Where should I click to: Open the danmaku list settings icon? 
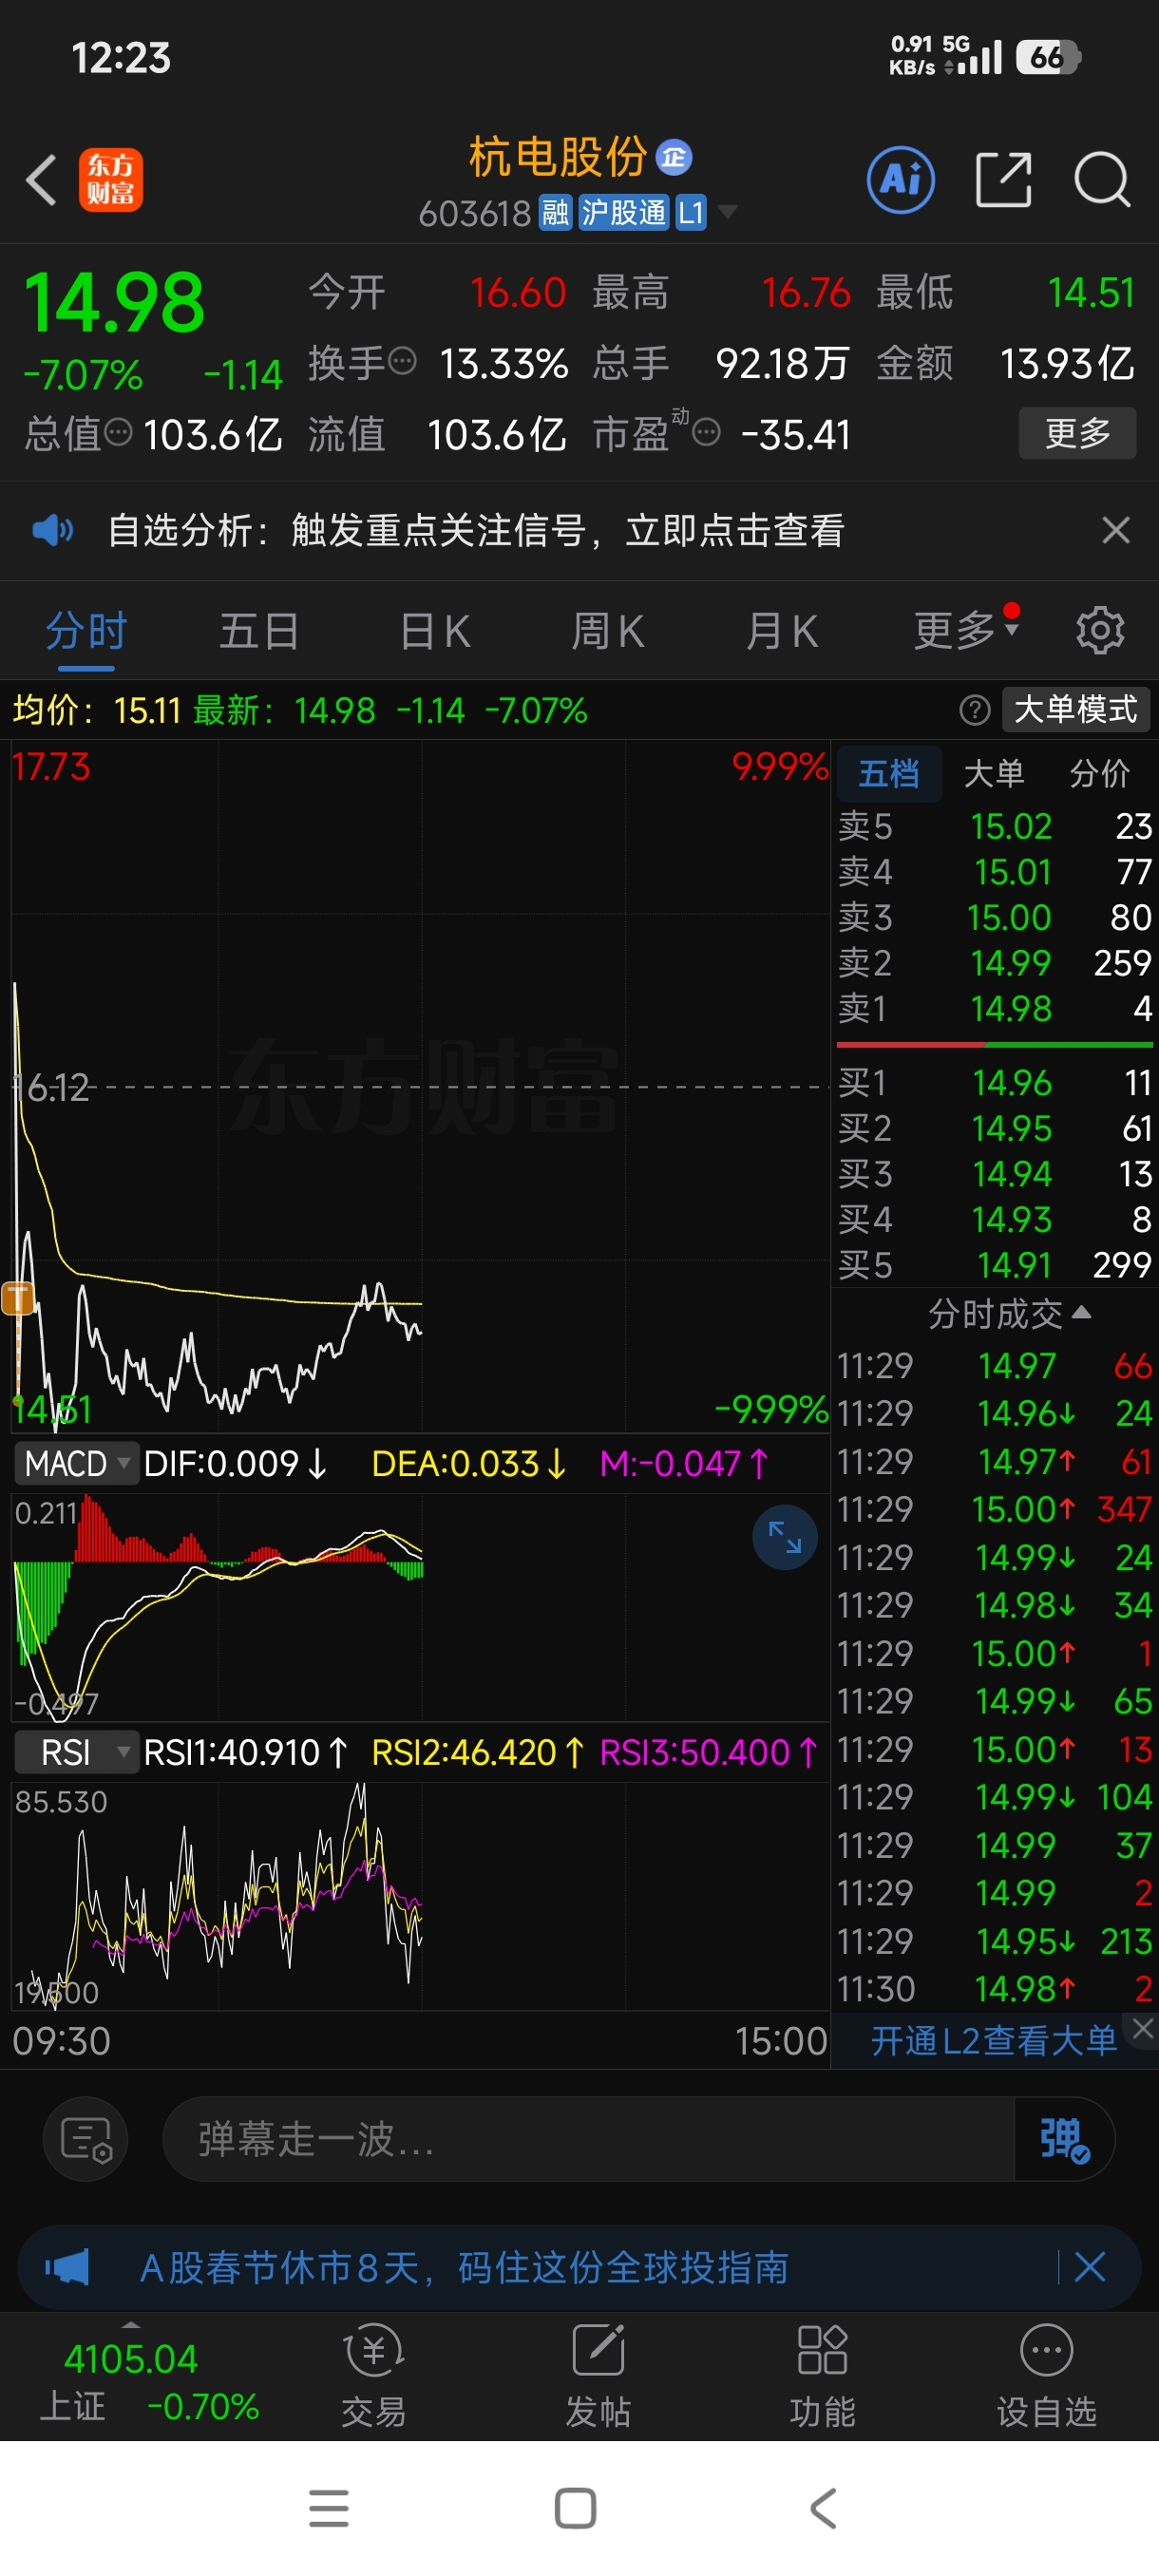point(86,2139)
